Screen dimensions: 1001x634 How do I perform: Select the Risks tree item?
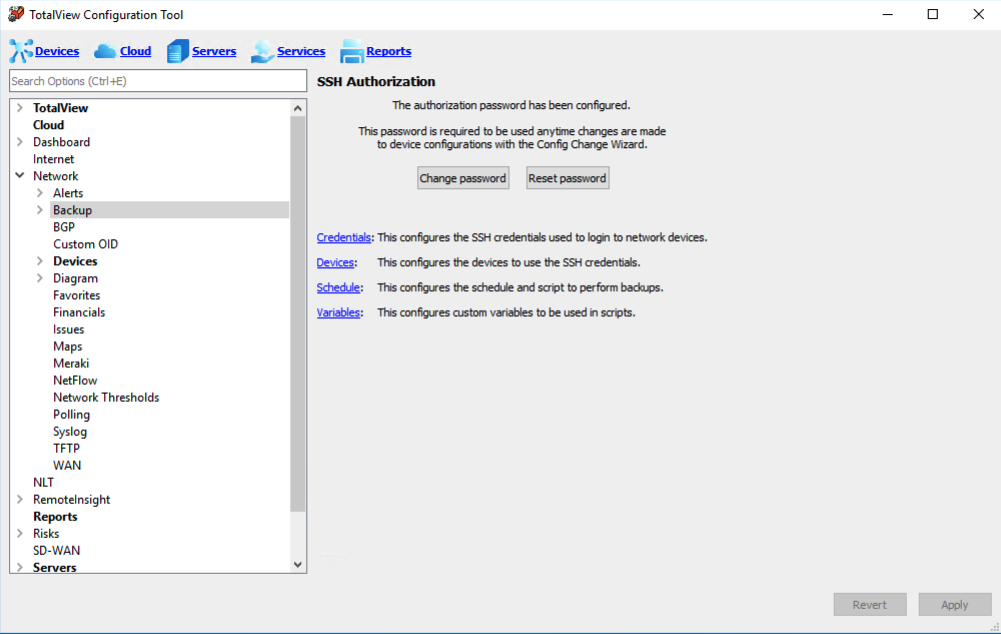click(46, 534)
